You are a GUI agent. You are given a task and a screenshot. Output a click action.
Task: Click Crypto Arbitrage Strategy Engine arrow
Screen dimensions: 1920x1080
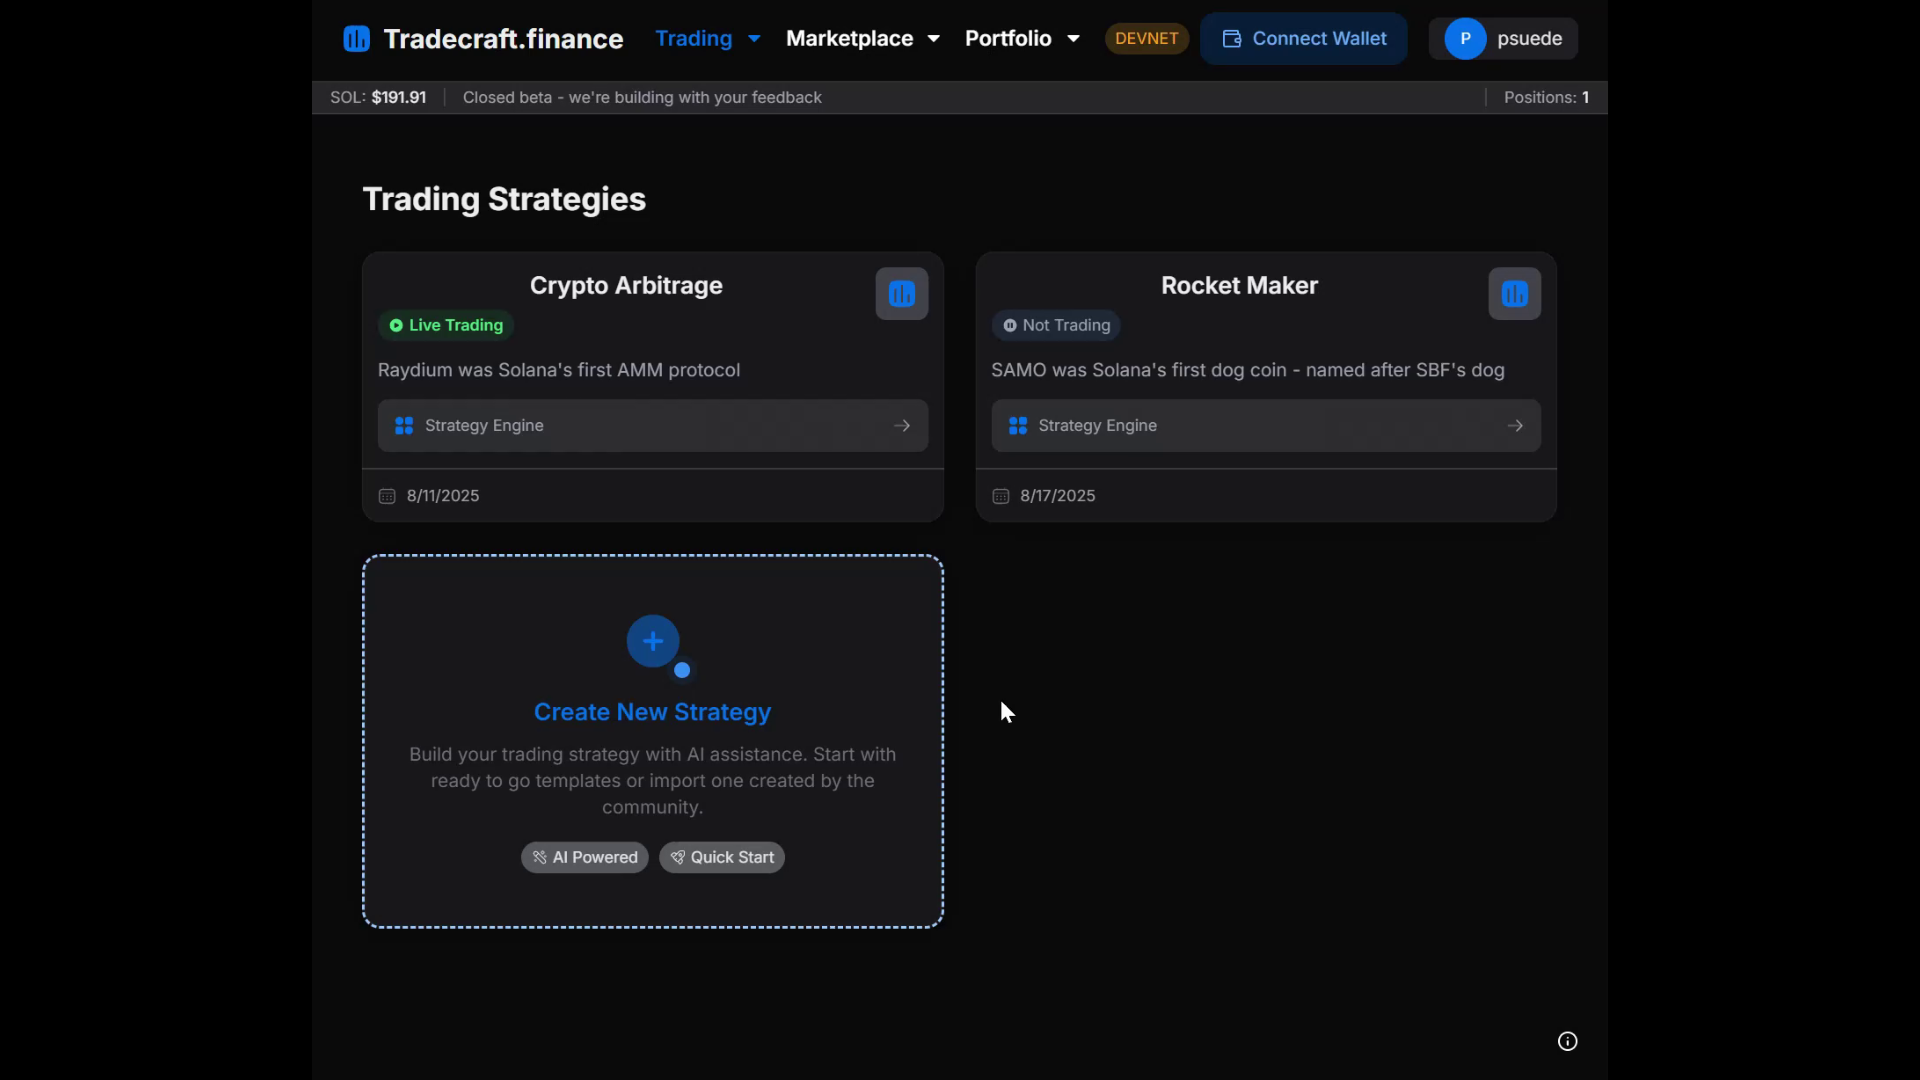(902, 426)
